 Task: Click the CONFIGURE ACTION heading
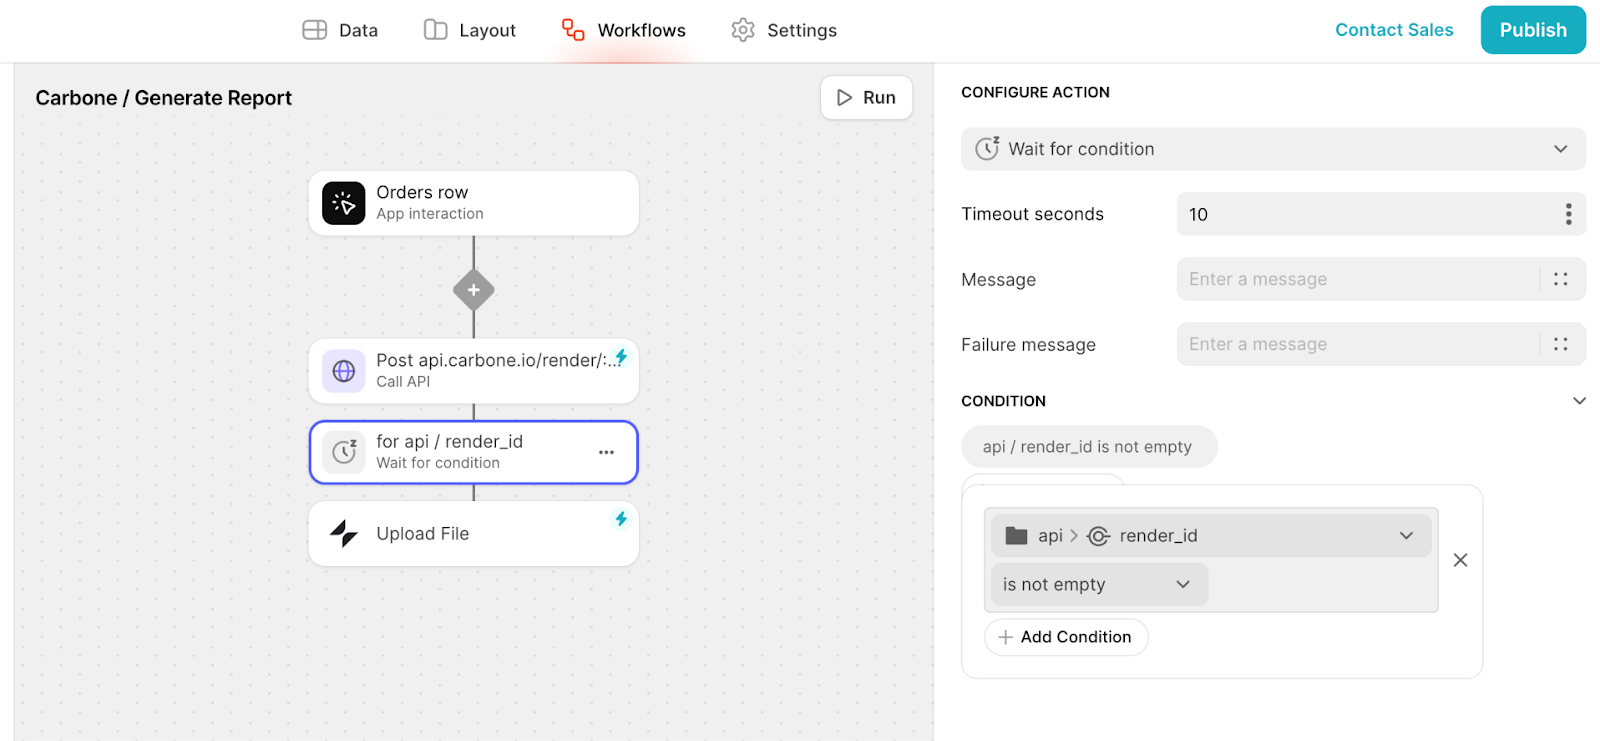point(1035,92)
